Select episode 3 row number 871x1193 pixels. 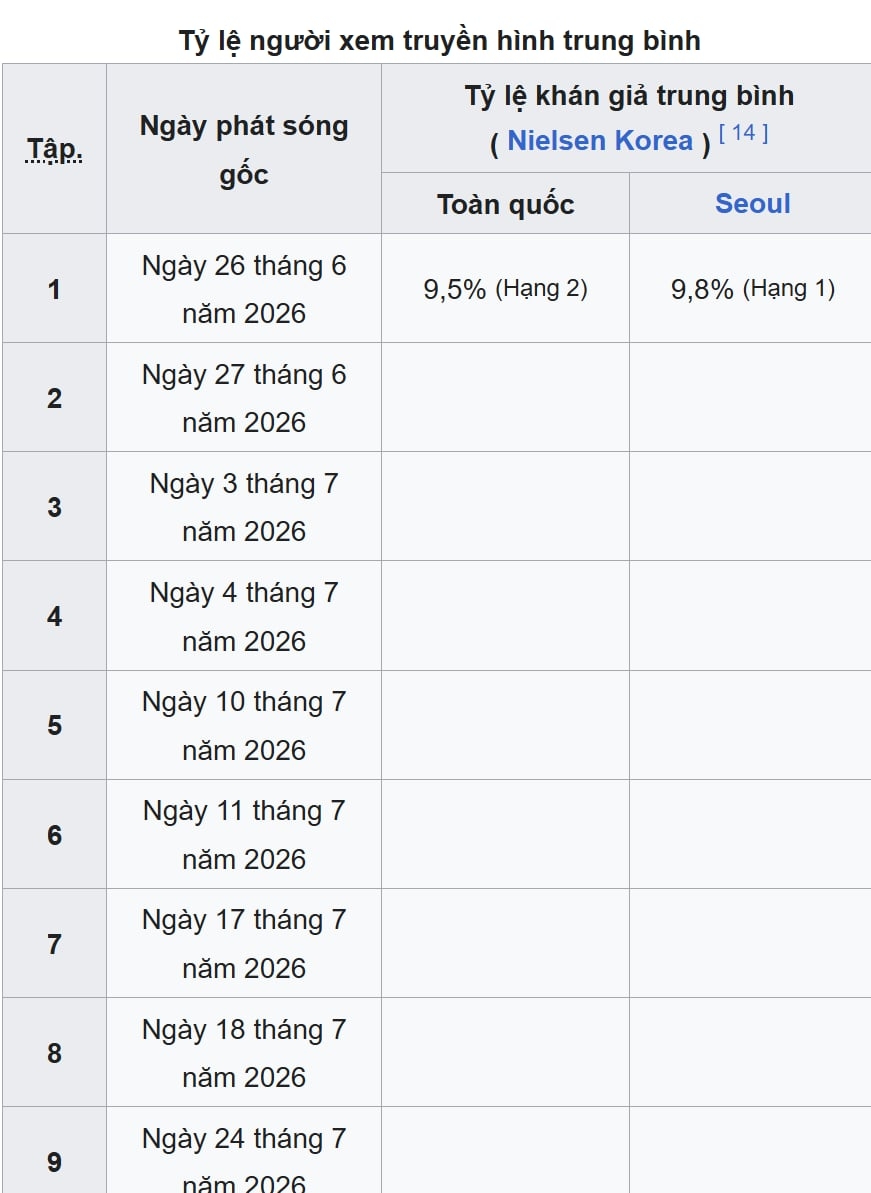[54, 507]
